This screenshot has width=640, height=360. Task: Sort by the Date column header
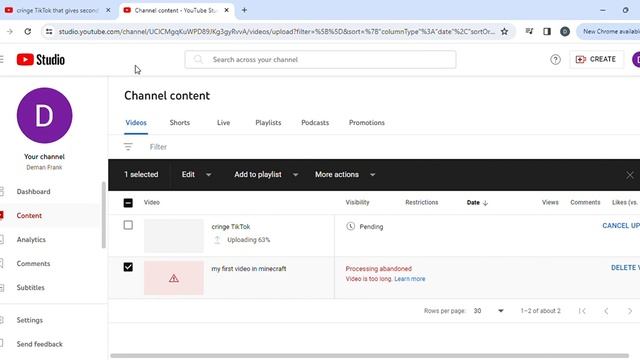(x=473, y=202)
